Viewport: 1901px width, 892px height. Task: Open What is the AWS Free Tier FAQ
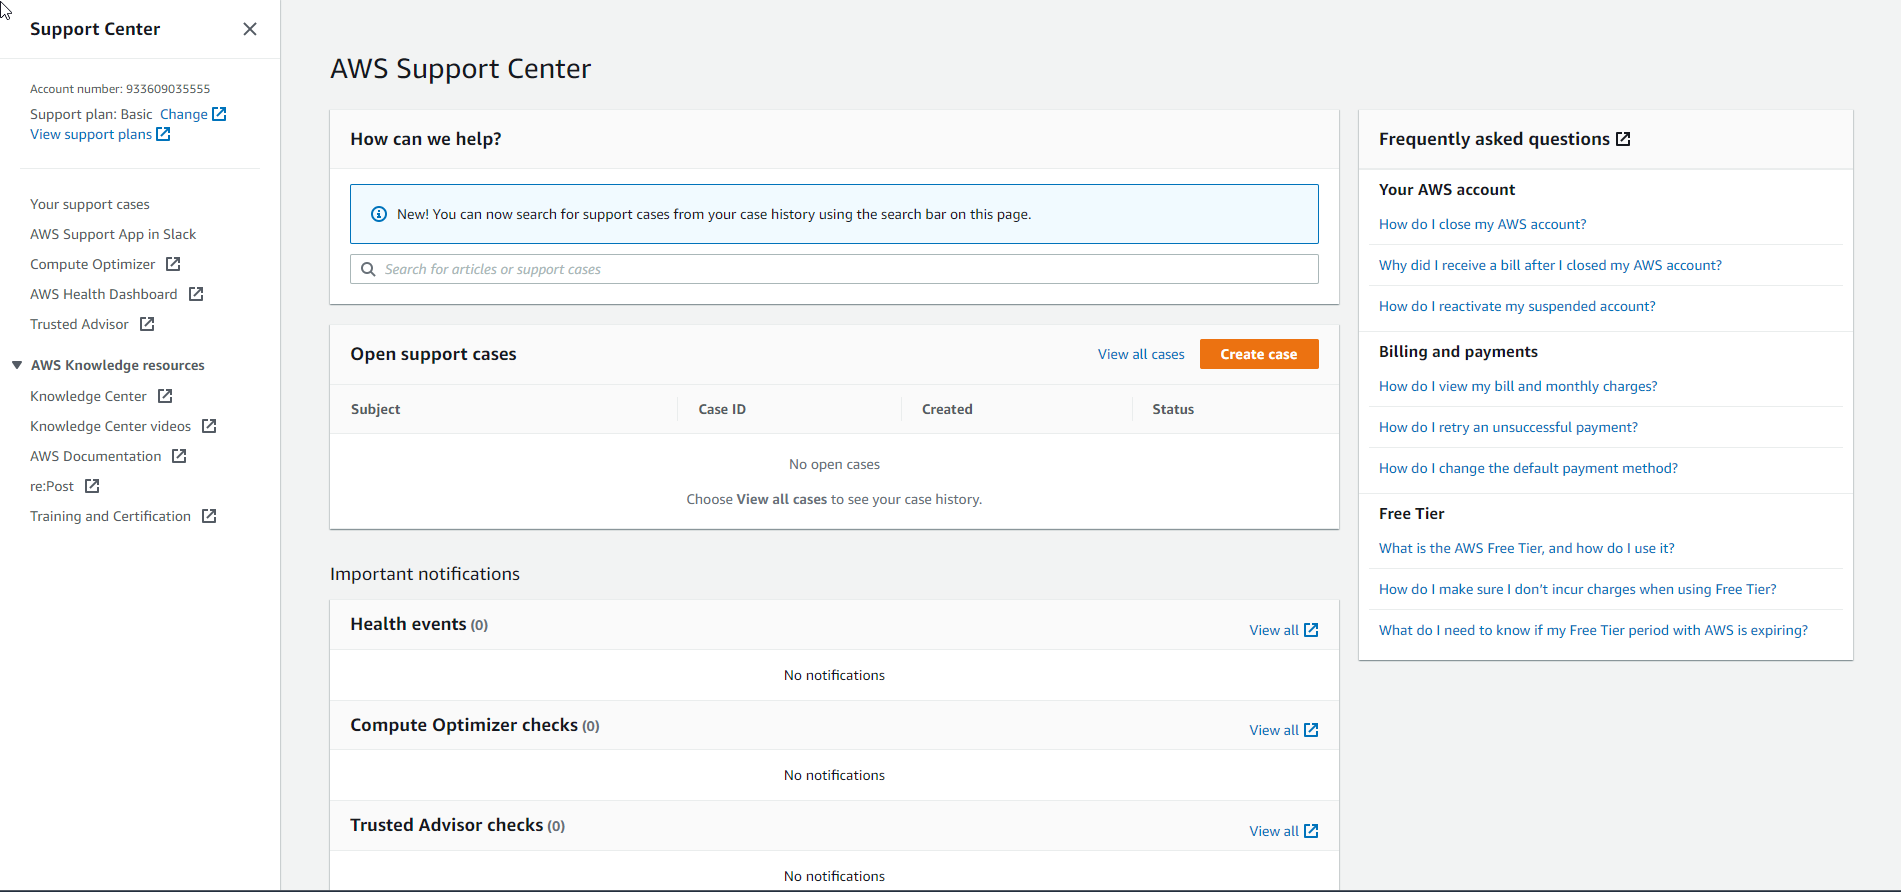click(1526, 548)
